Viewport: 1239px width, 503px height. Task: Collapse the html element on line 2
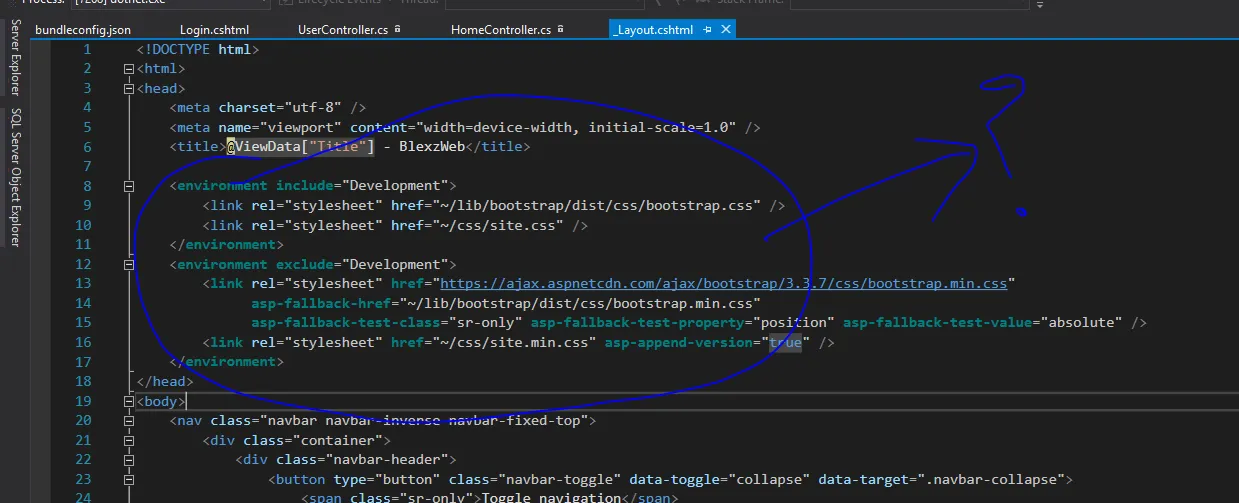click(x=128, y=69)
